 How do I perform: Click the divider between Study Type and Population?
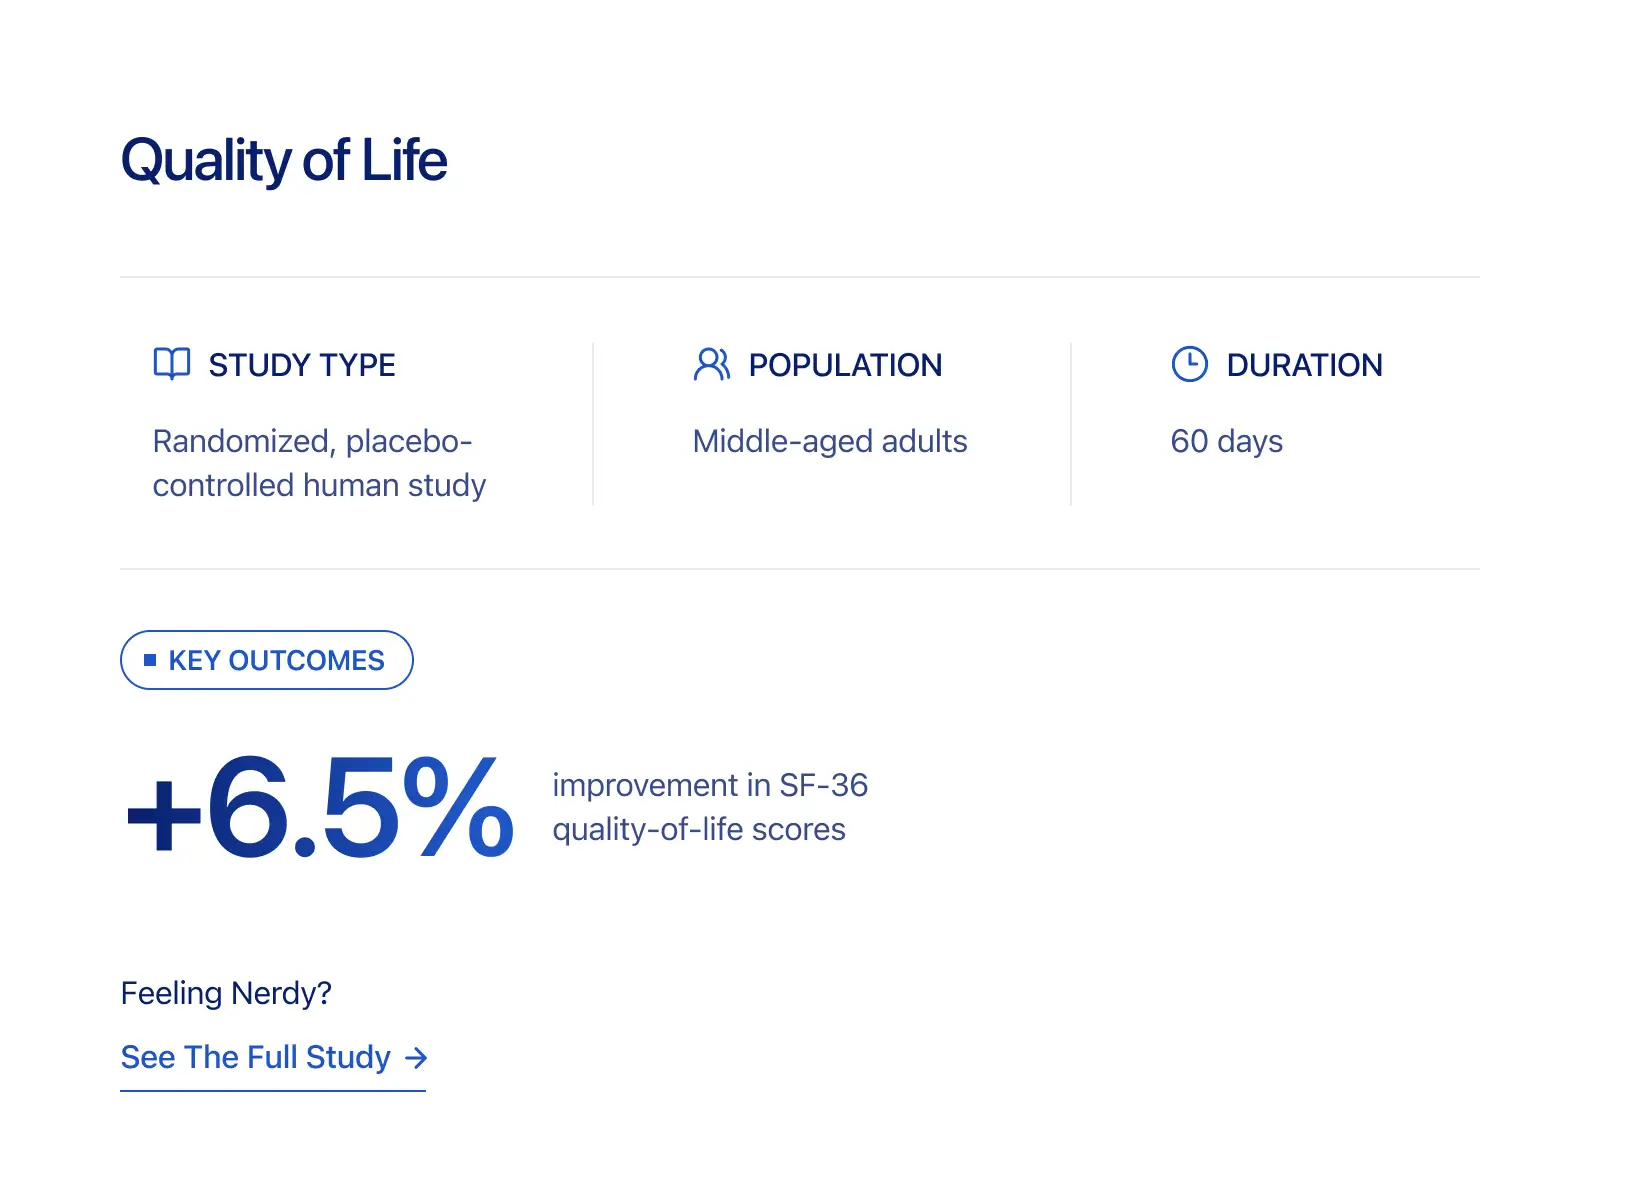coord(593,424)
